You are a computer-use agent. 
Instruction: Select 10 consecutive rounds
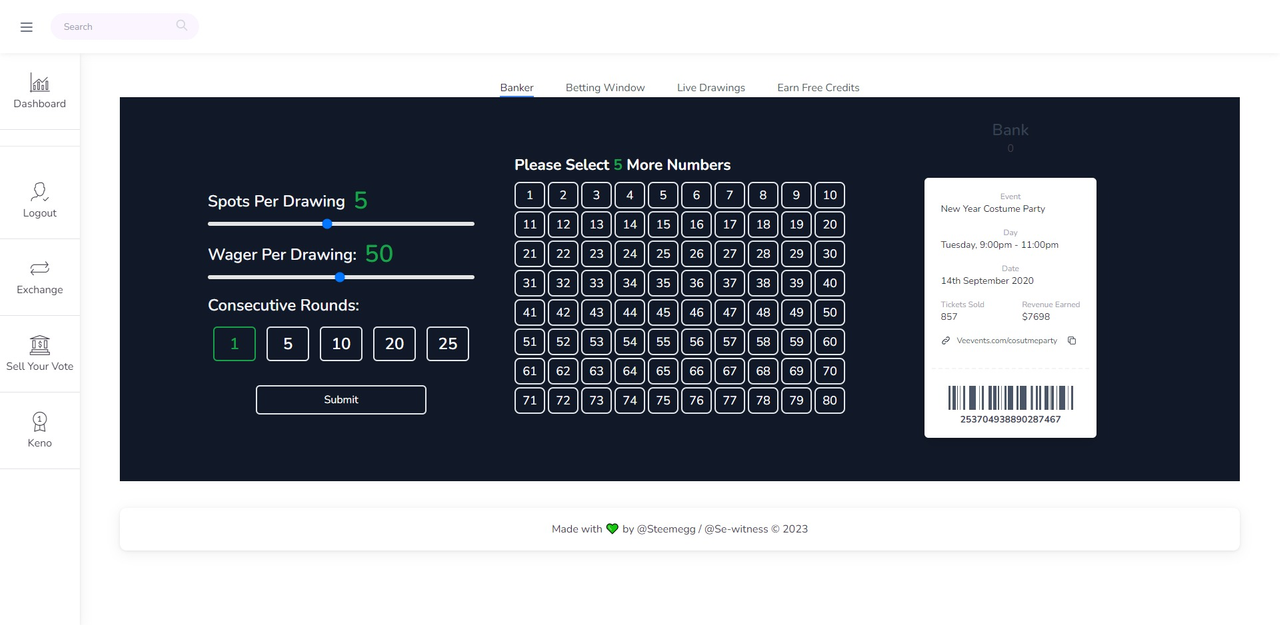click(x=341, y=344)
